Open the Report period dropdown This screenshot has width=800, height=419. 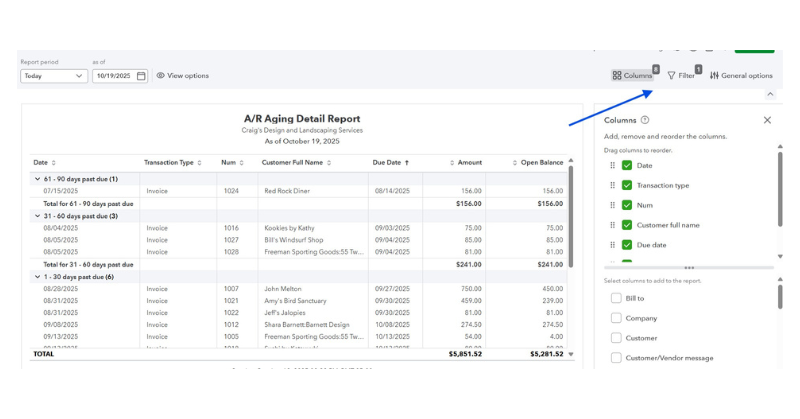point(54,76)
